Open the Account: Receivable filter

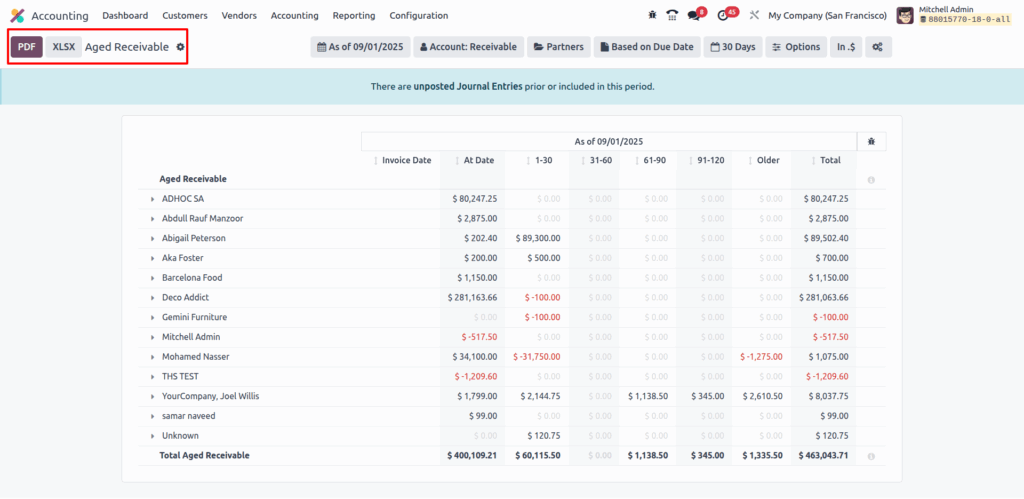(468, 47)
